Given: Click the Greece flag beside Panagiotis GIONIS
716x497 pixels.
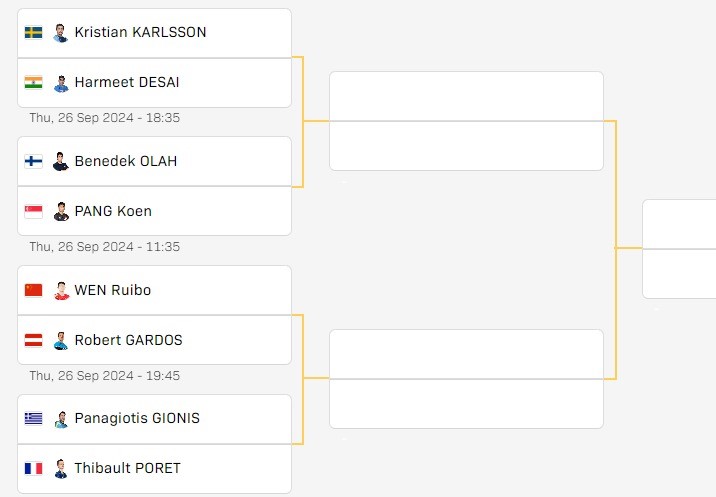Looking at the screenshot, I should [33, 418].
